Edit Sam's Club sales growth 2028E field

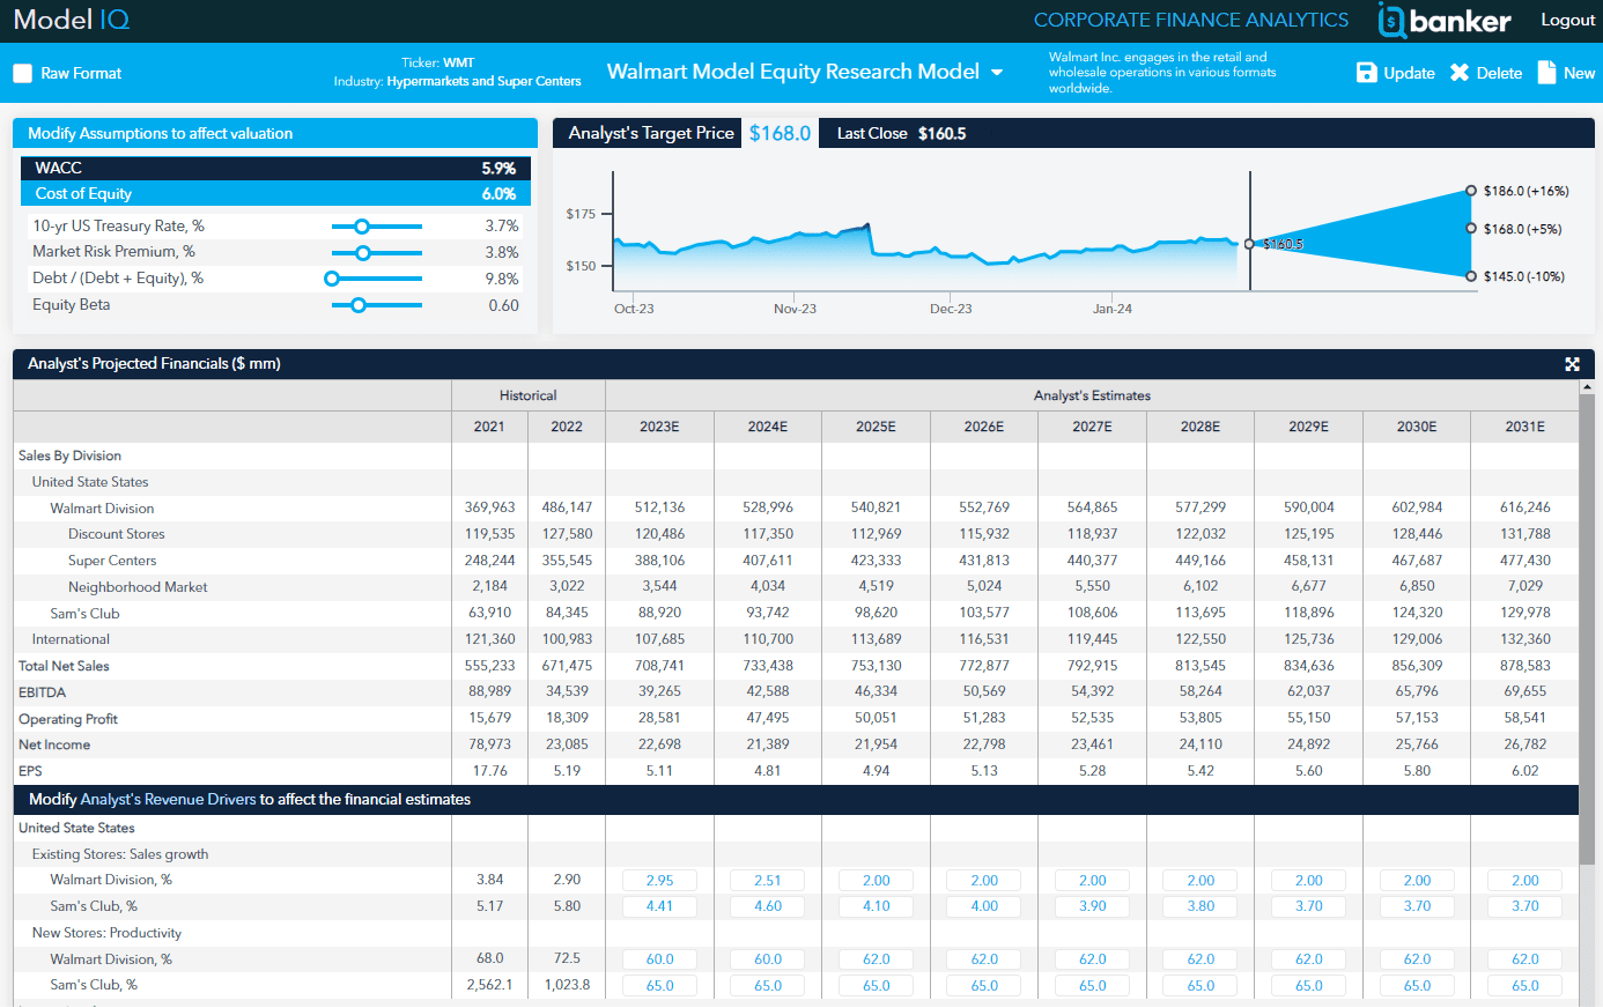click(1200, 906)
